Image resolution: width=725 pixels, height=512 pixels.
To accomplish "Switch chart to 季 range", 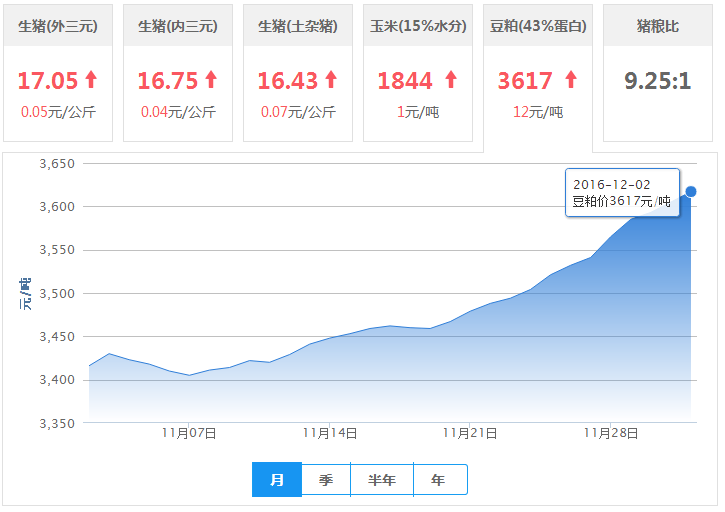I will [x=326, y=480].
